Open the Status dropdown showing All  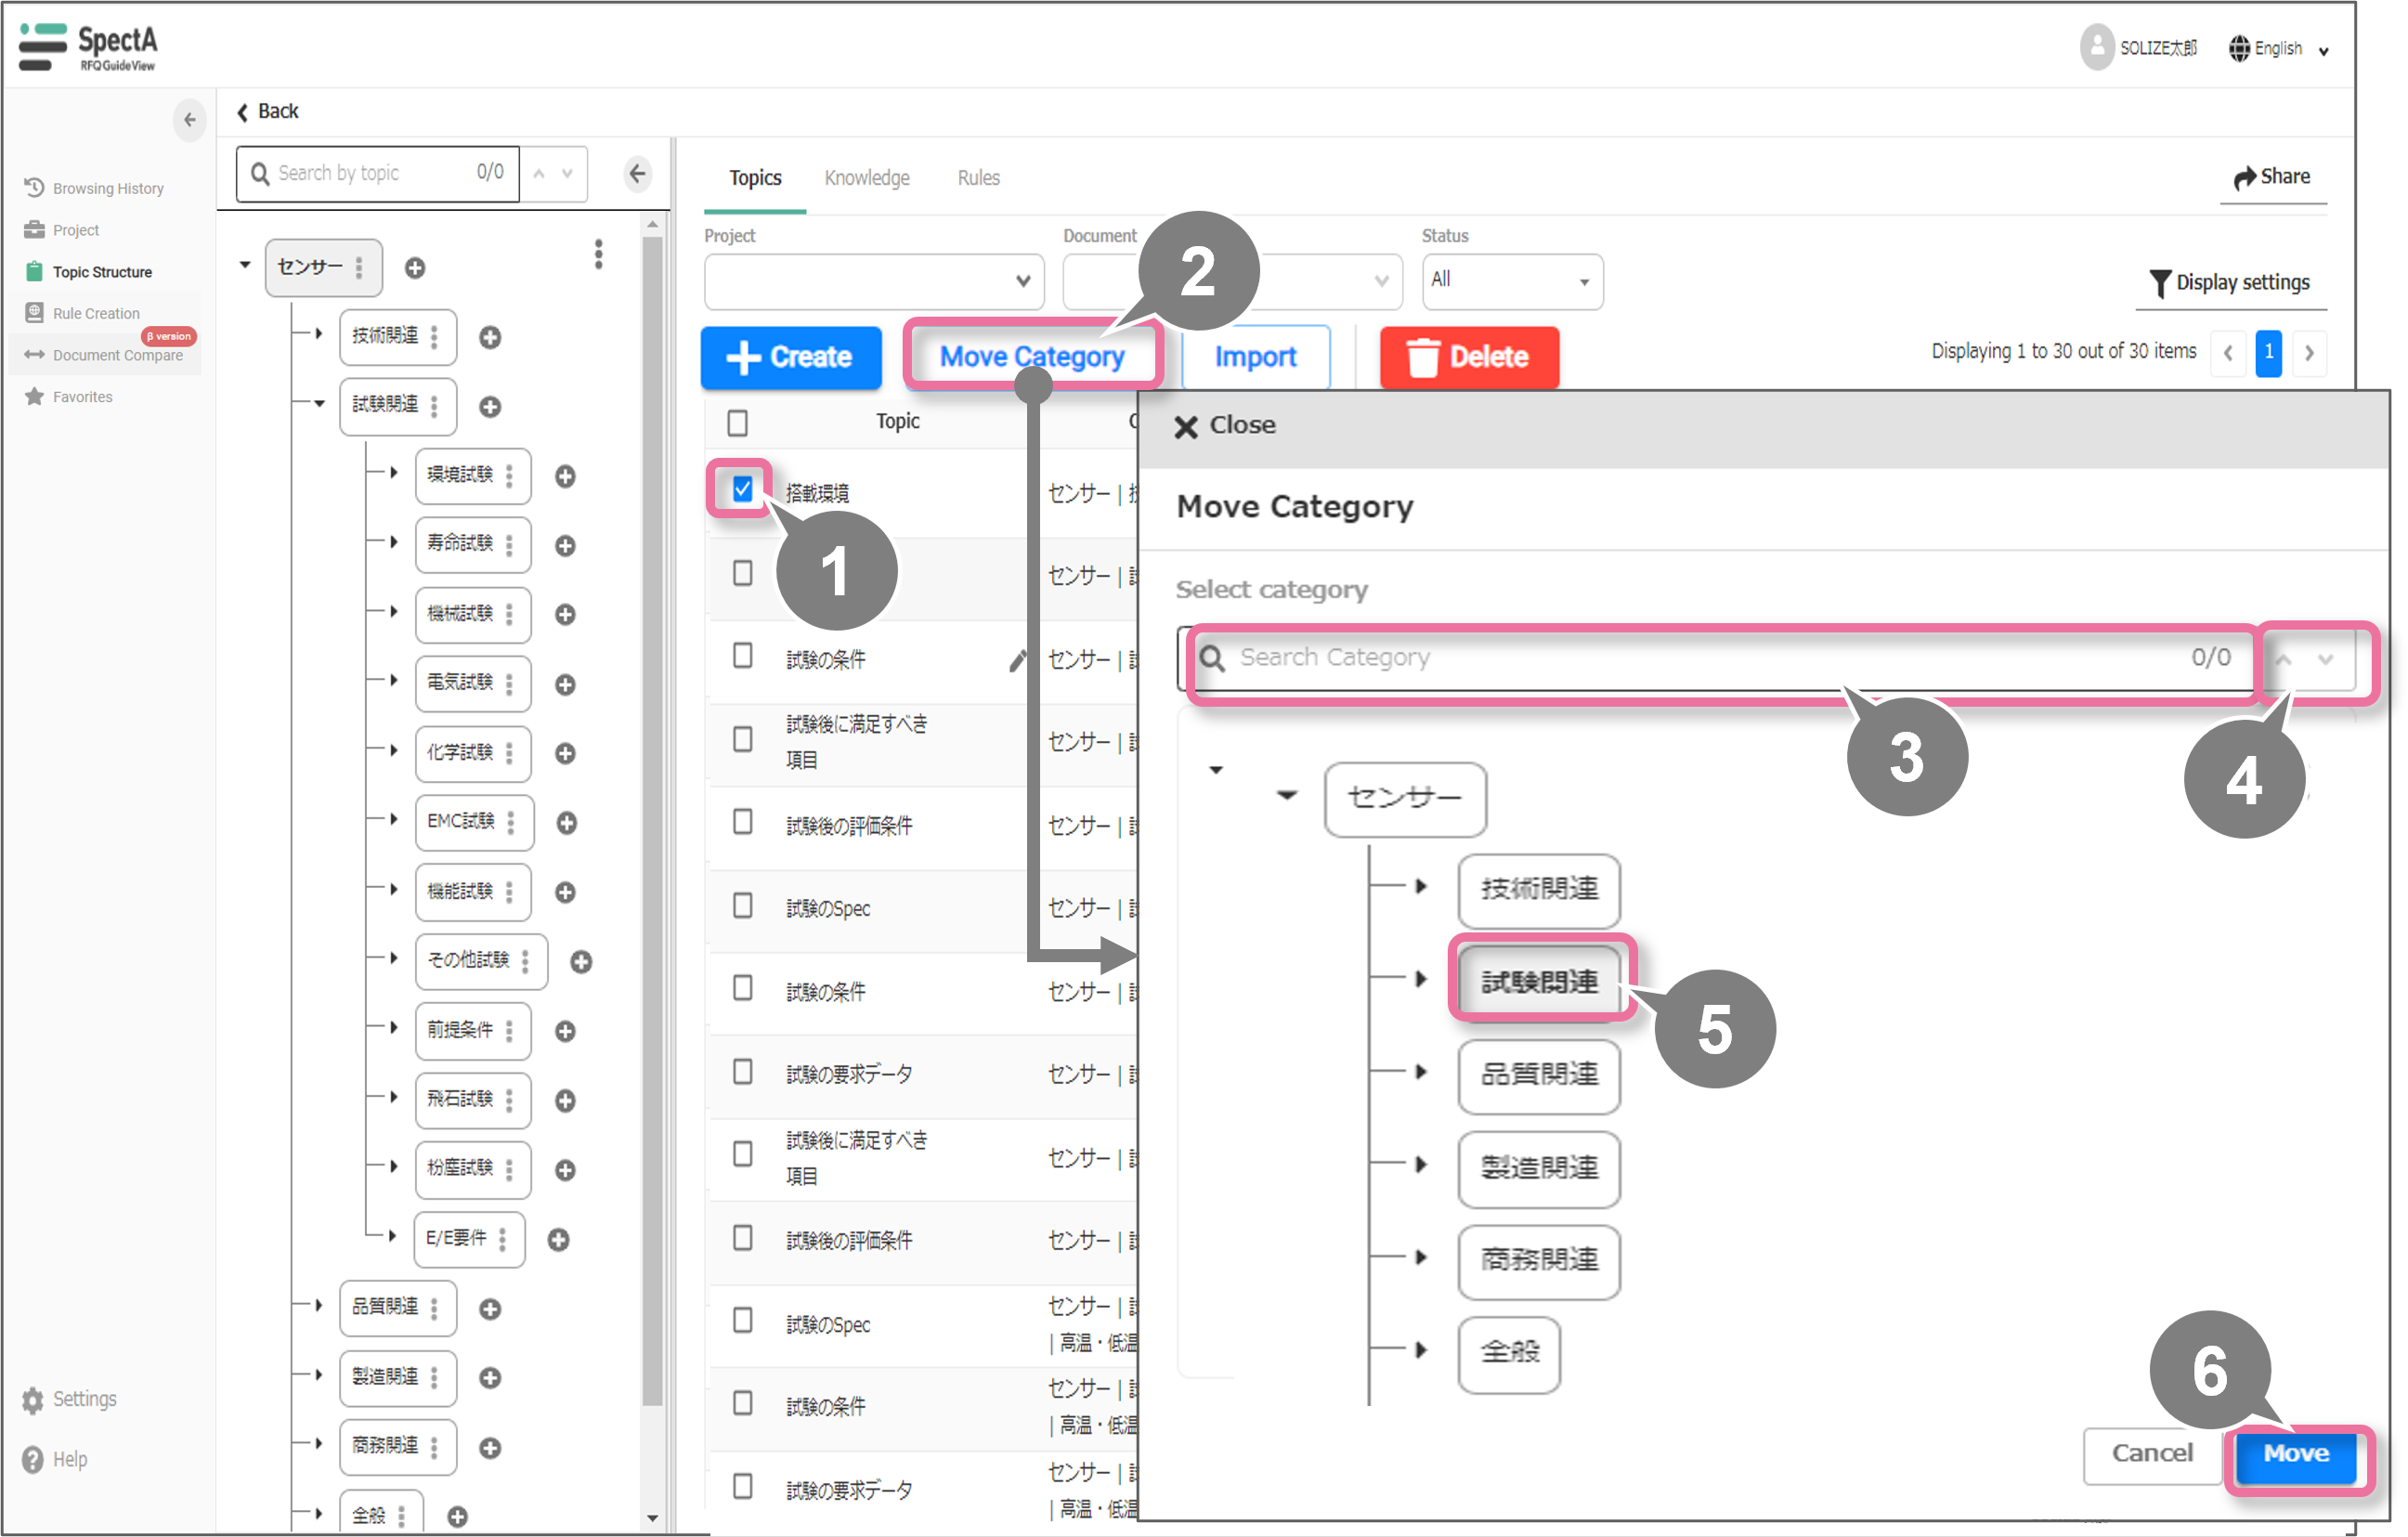pyautogui.click(x=1511, y=281)
